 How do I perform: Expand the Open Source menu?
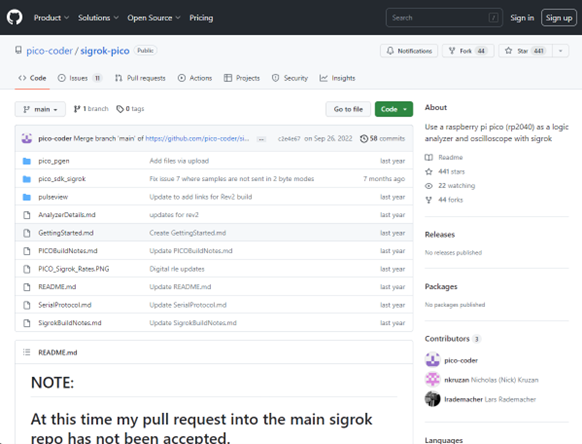[x=154, y=18]
